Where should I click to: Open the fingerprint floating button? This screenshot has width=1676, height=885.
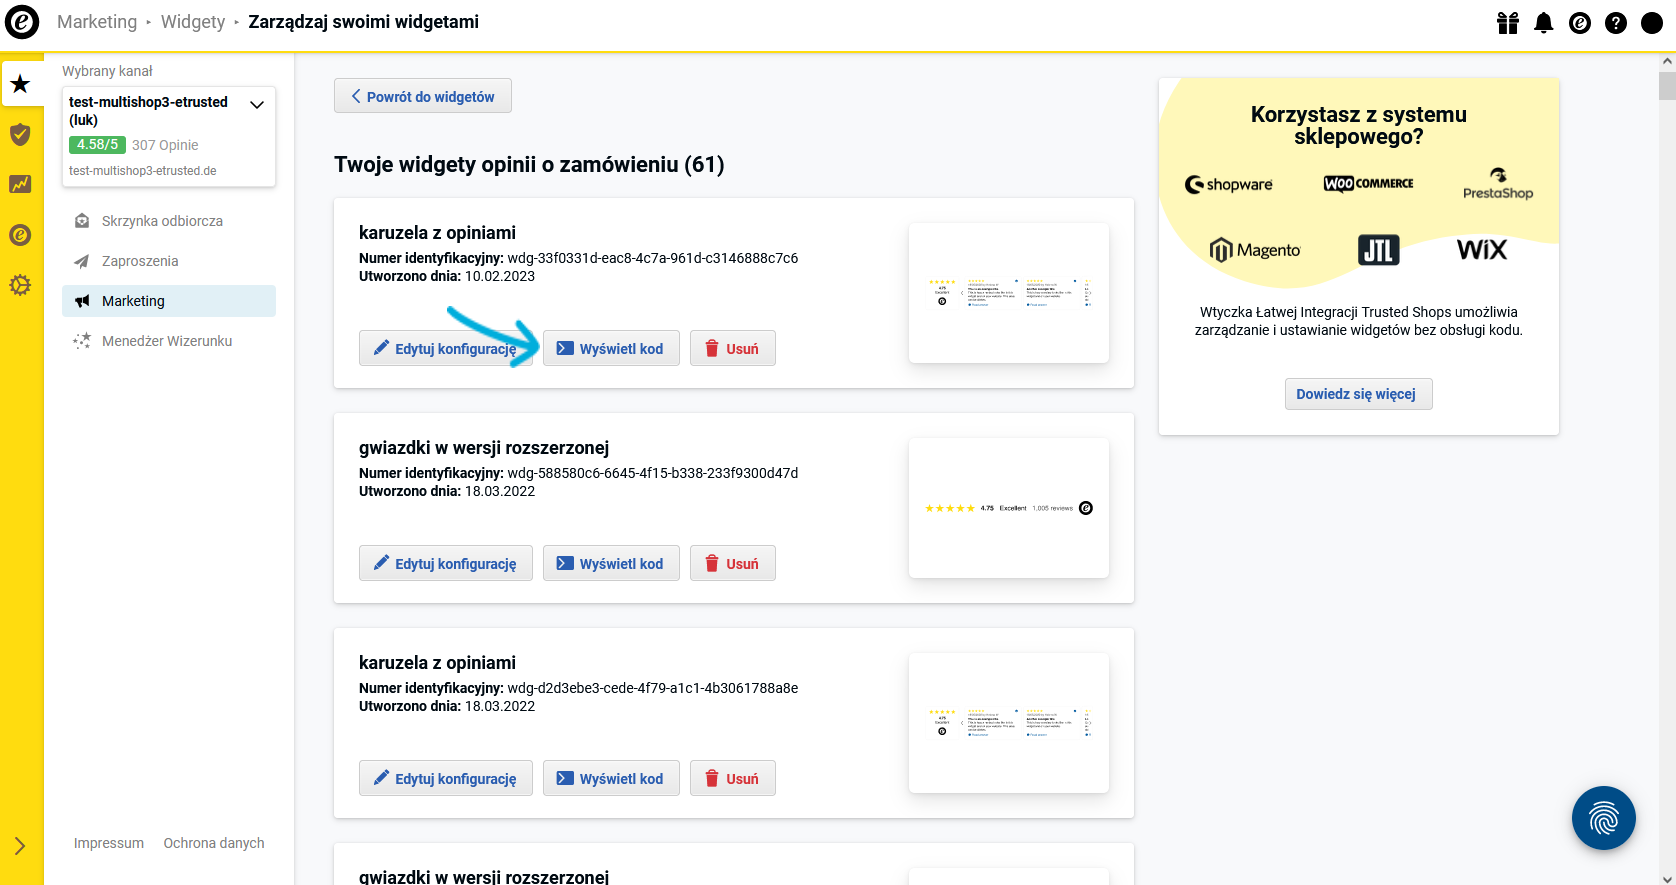pos(1603,818)
